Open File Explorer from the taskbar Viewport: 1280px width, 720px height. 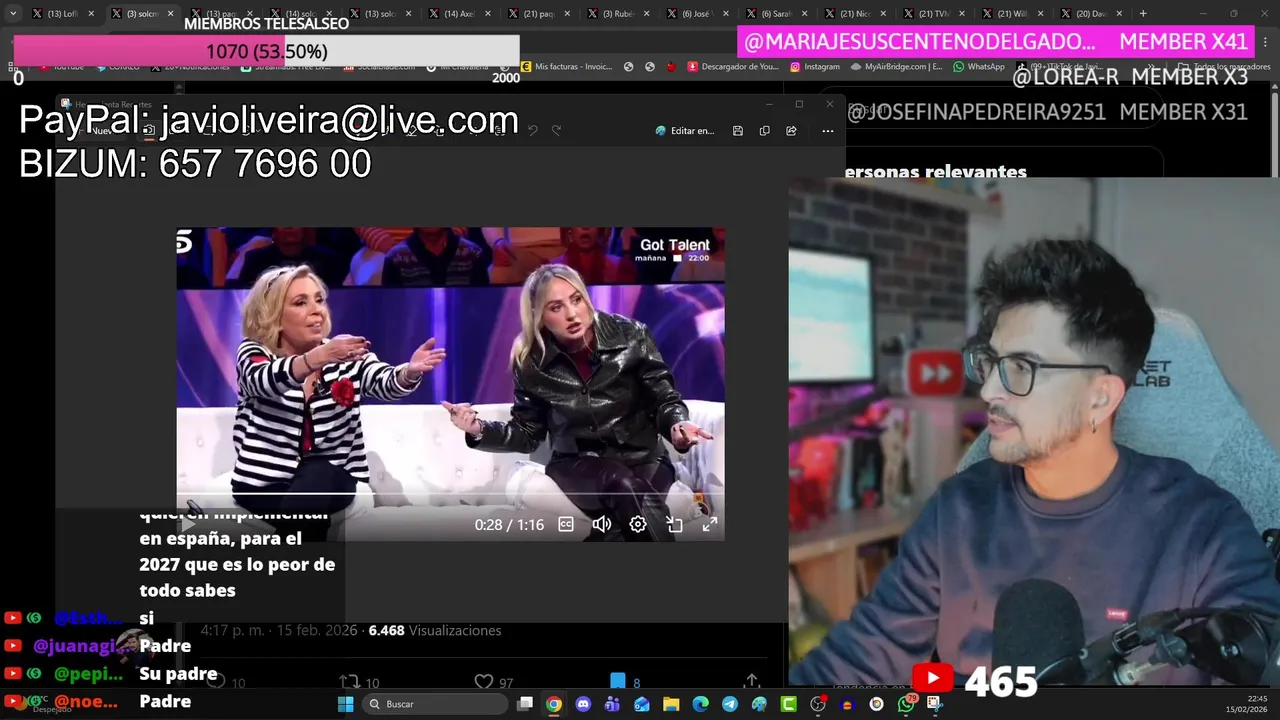[x=671, y=704]
